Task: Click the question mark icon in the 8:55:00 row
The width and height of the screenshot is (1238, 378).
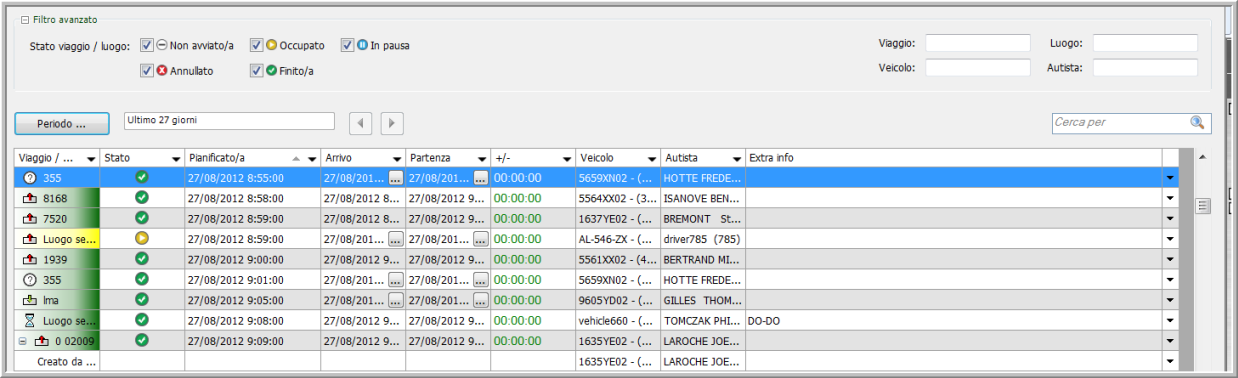Action: [29, 178]
